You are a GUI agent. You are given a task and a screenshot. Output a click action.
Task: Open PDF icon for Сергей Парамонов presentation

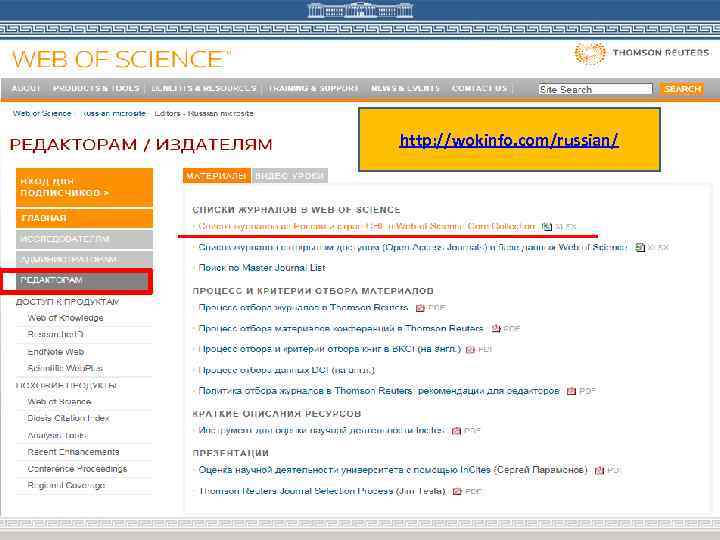click(599, 470)
